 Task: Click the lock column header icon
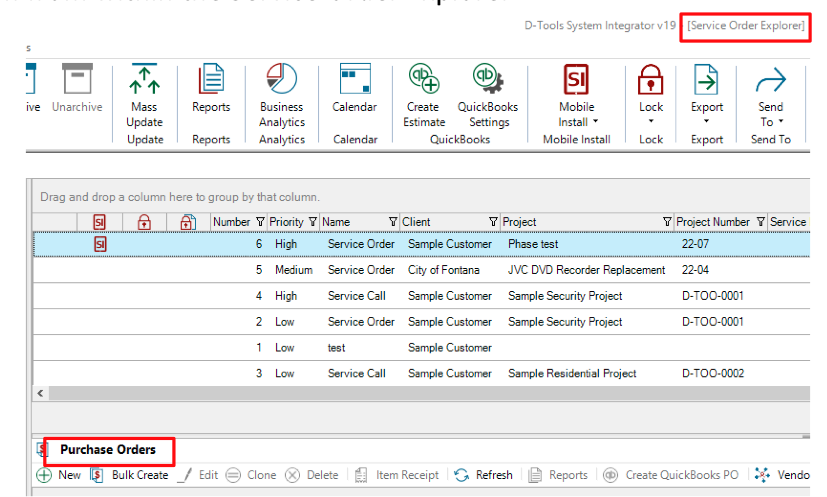[x=144, y=222]
